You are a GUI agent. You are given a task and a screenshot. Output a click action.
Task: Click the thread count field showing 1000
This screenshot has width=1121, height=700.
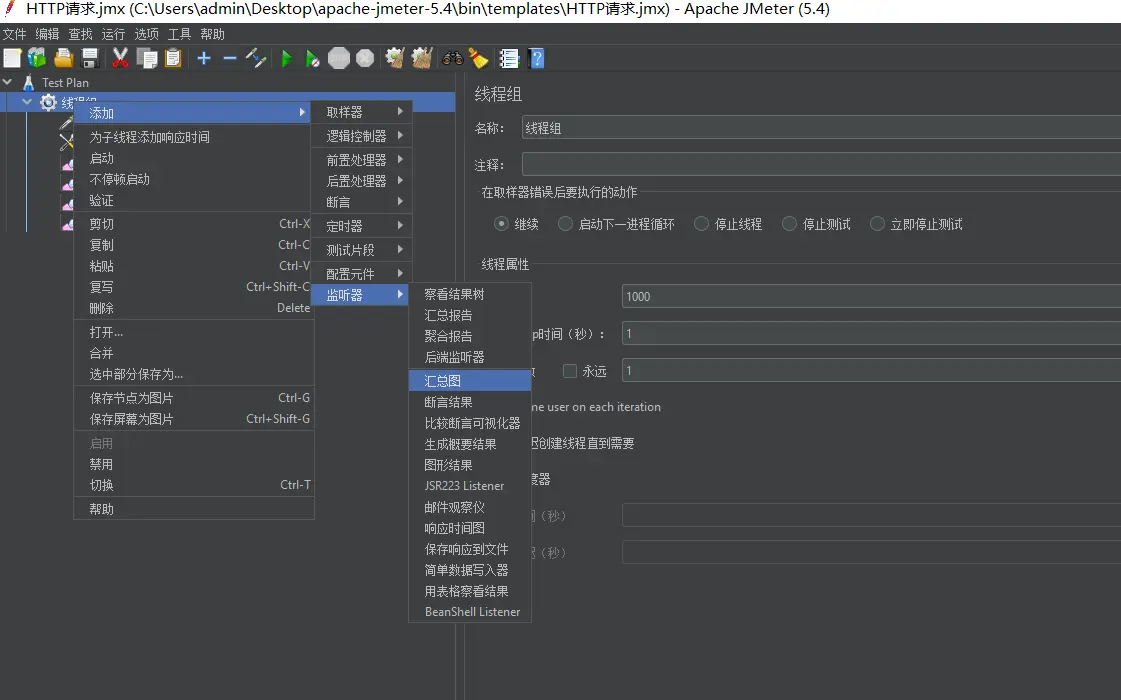click(870, 296)
